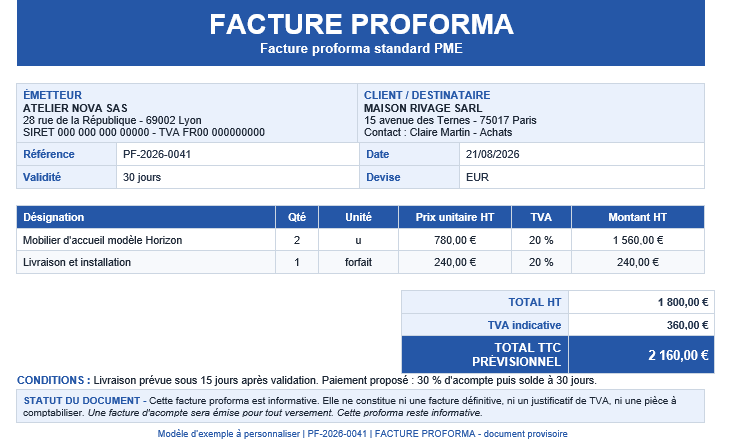730x445 pixels.
Task: Click the Prix unitaire HT column header
Action: [x=455, y=217]
